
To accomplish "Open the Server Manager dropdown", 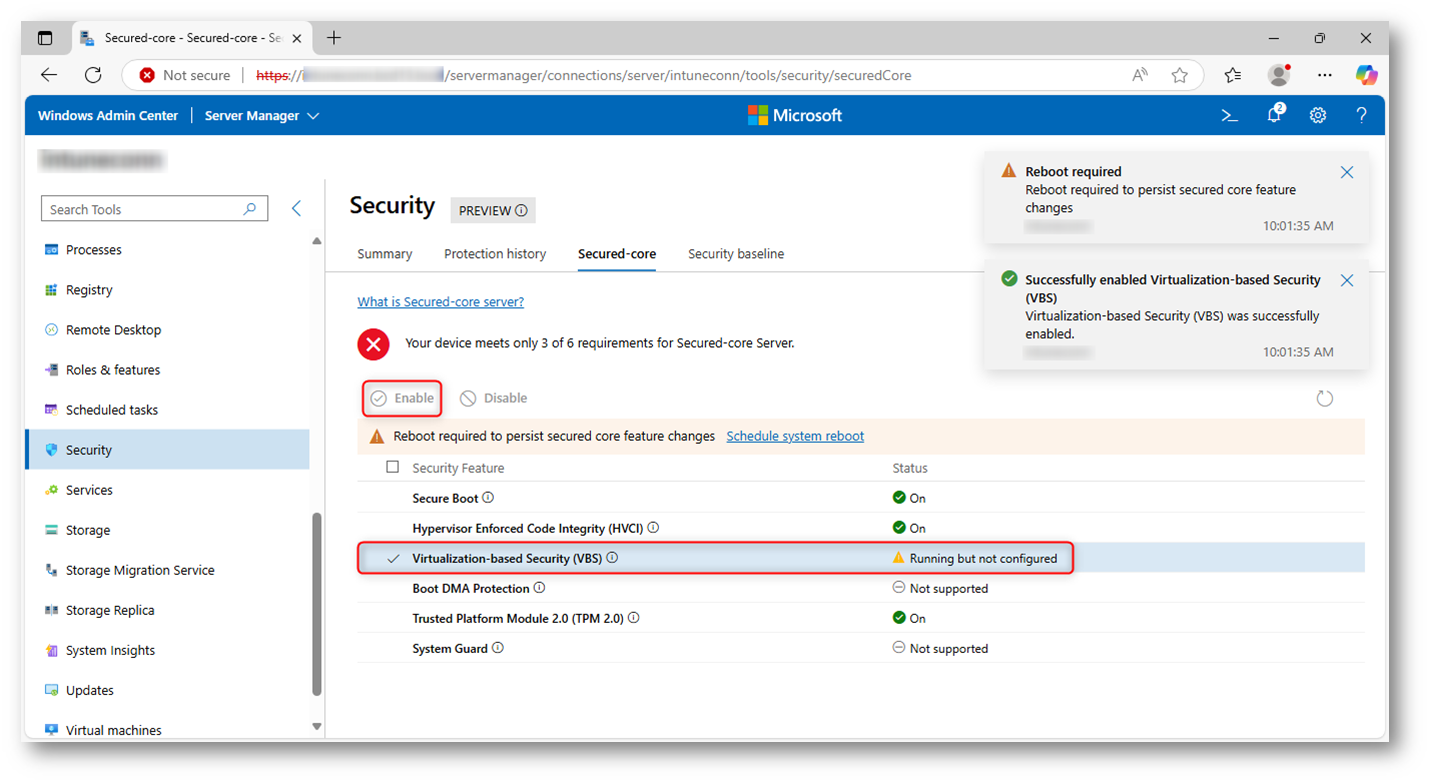I will (262, 115).
